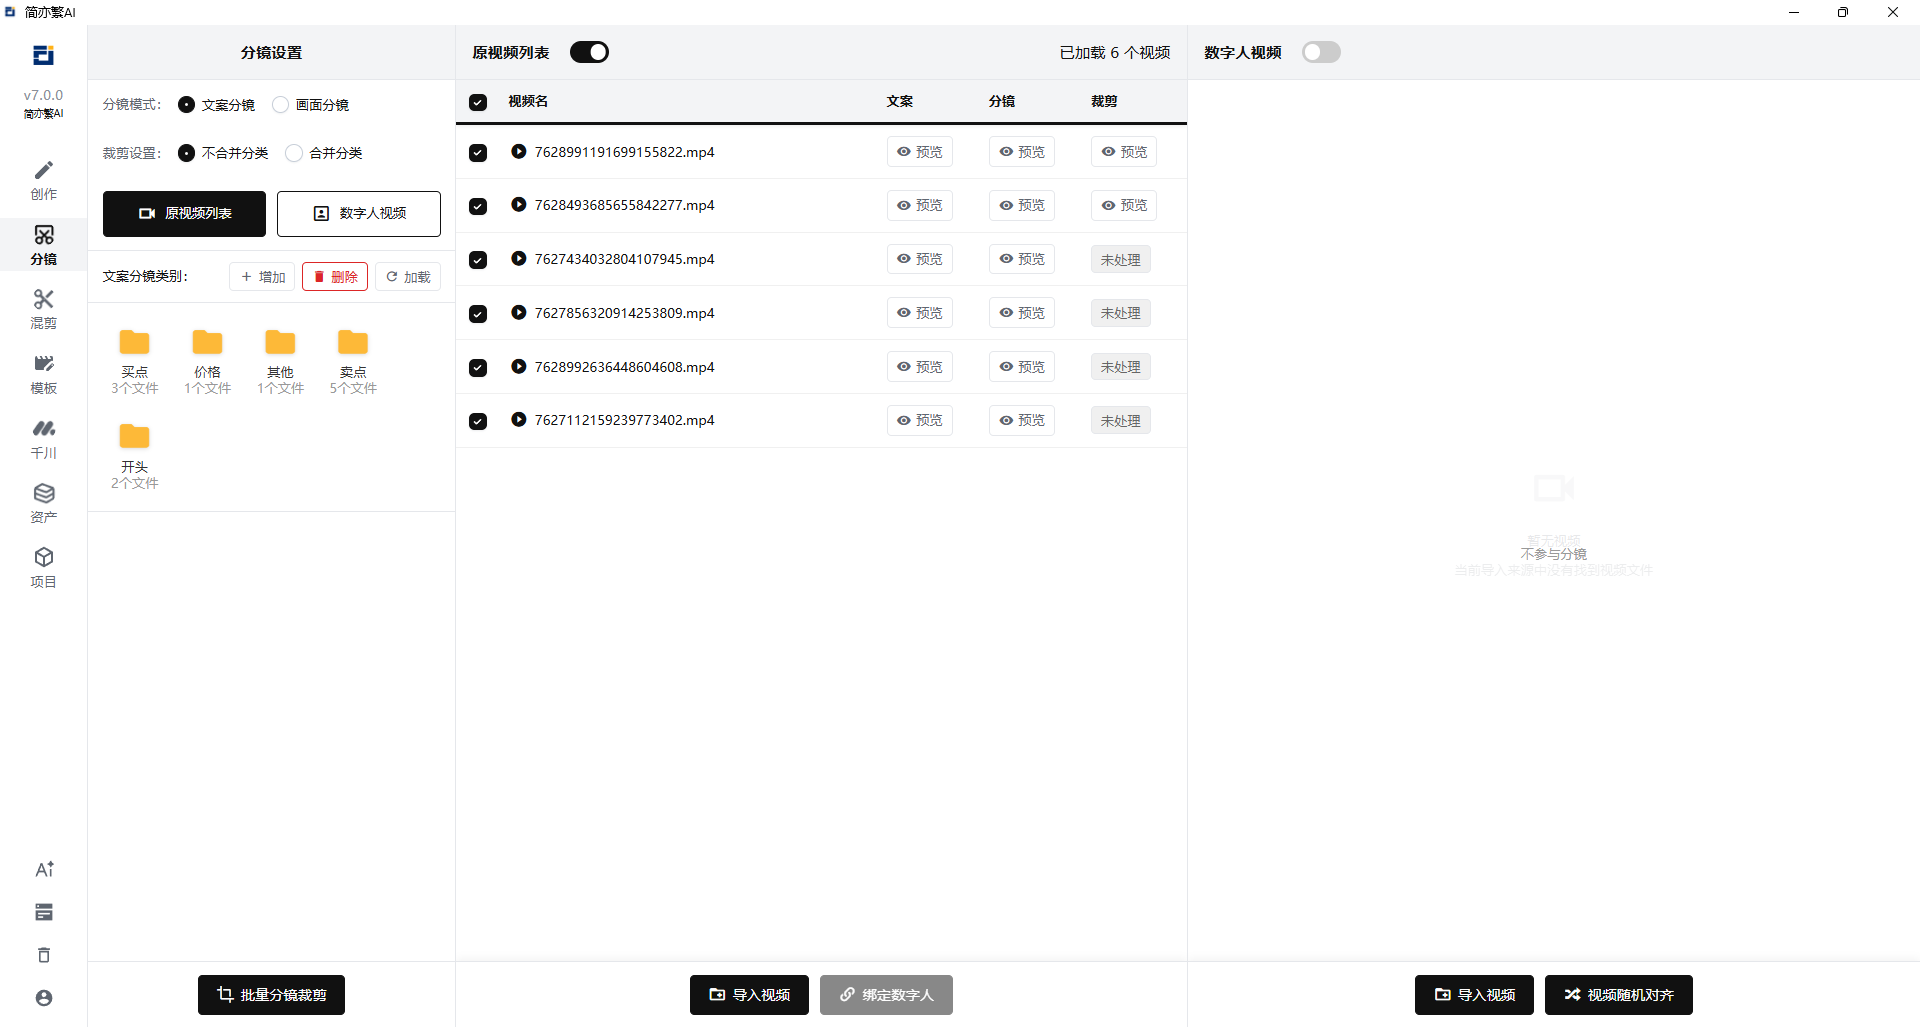The image size is (1920, 1027).
Task: Switch to the 原视频列表 tab button
Action: [x=184, y=214]
